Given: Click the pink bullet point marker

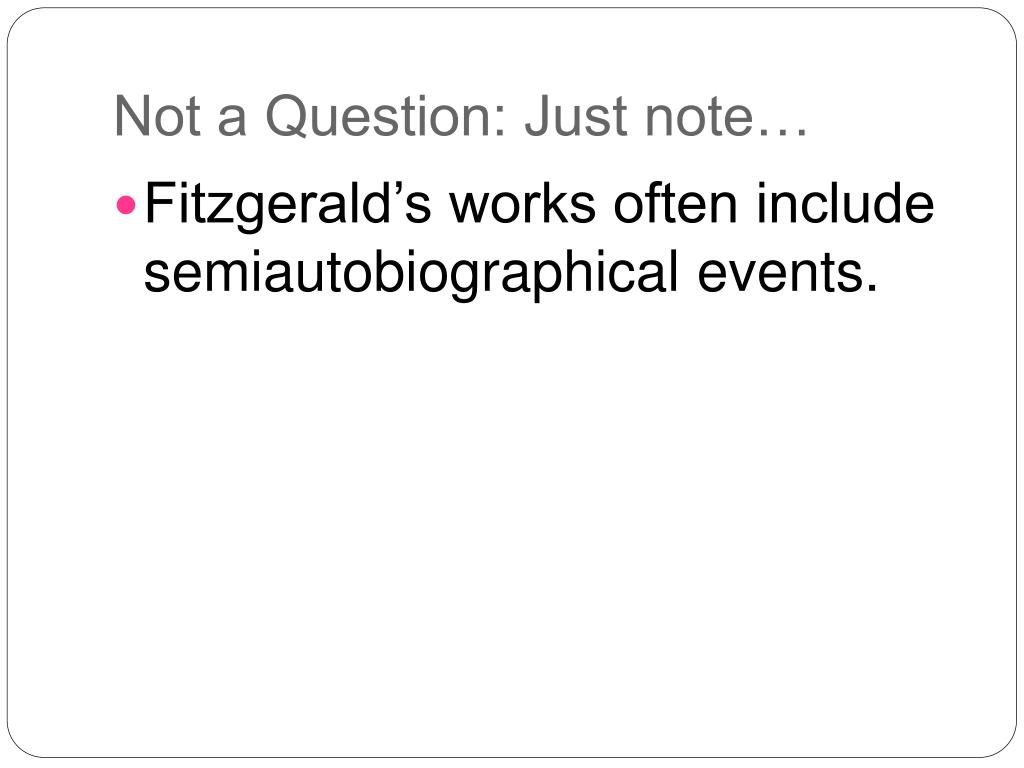Looking at the screenshot, I should point(125,206).
